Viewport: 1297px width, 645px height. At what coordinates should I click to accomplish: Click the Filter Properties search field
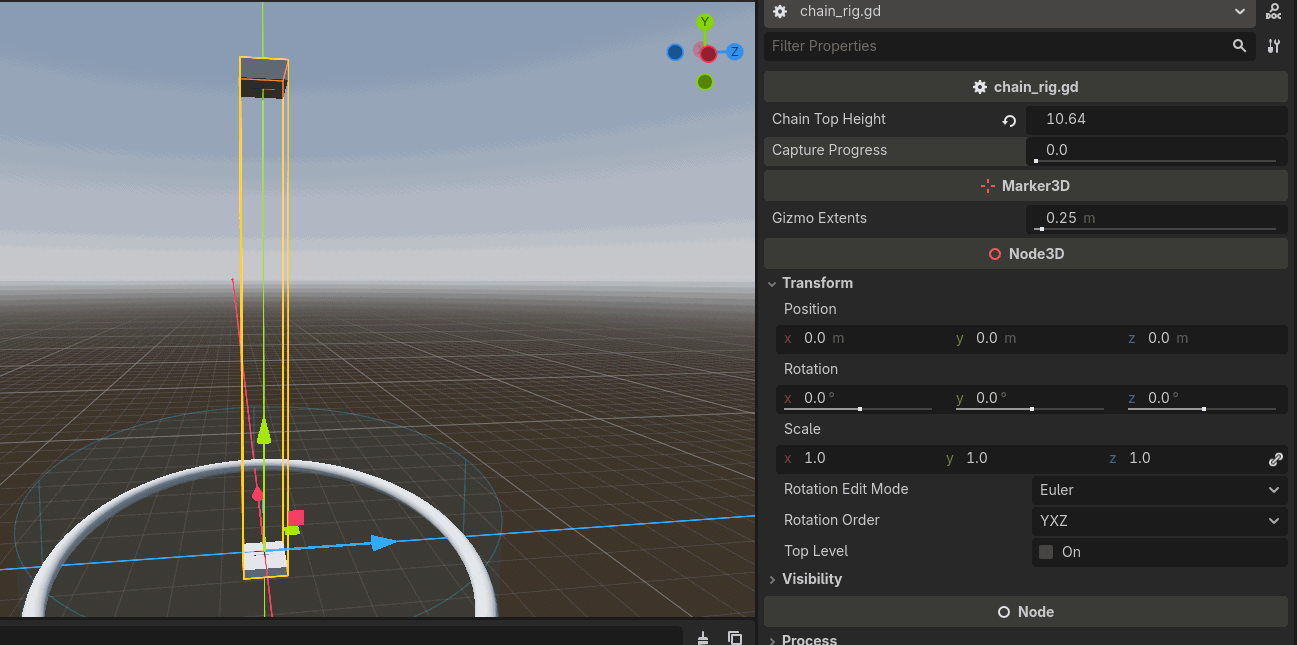pos(995,46)
